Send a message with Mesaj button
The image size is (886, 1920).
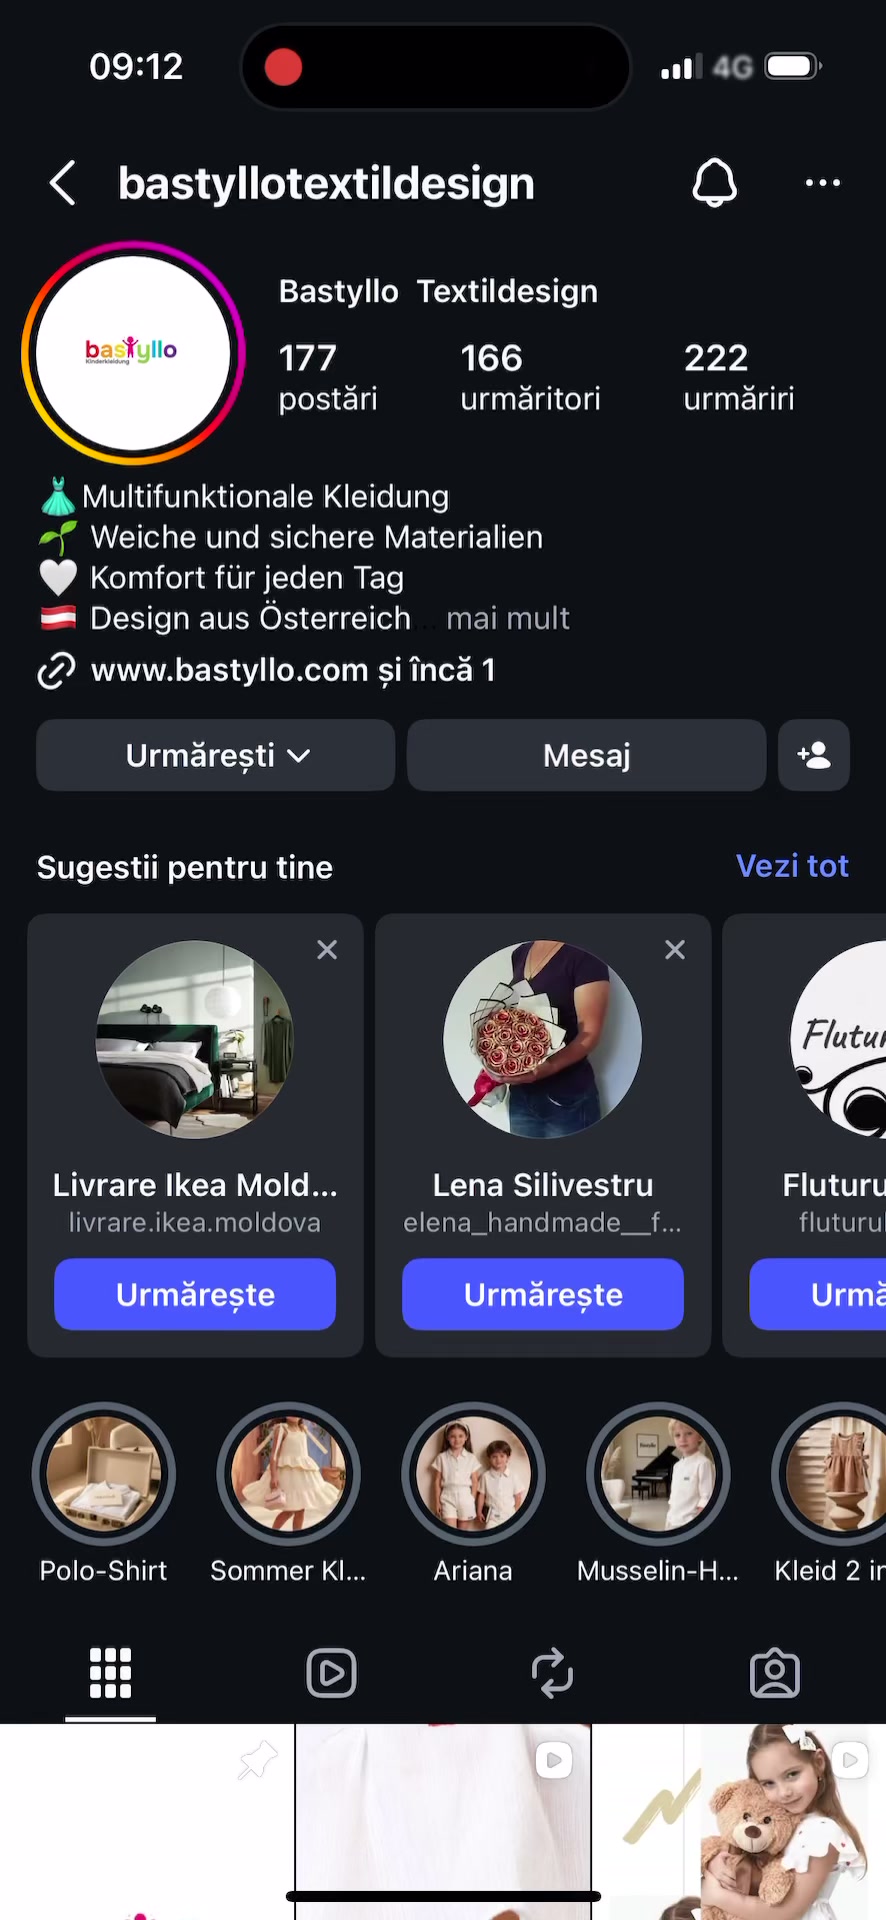(587, 755)
